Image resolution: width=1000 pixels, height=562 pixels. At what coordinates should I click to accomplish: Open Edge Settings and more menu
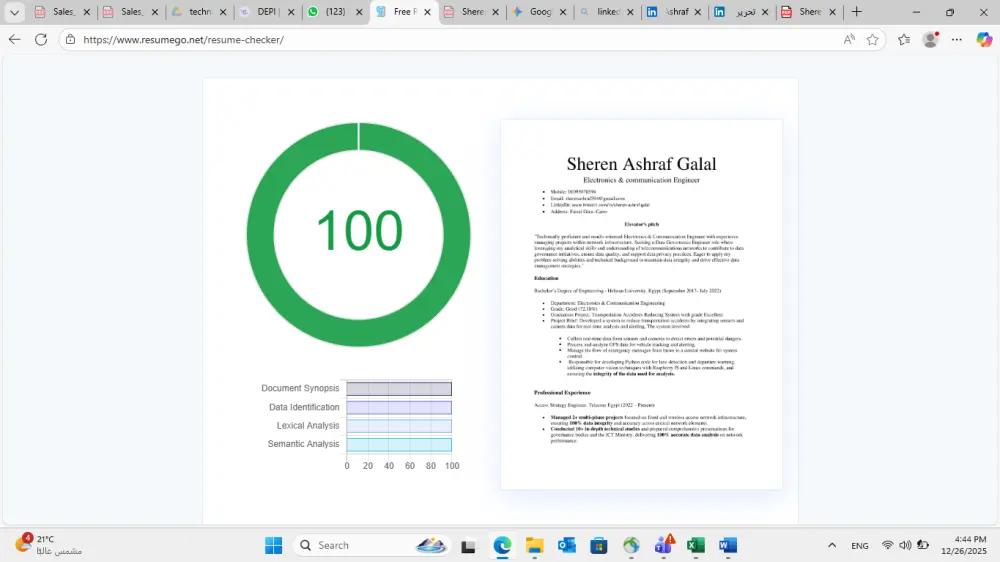pyautogui.click(x=957, y=40)
